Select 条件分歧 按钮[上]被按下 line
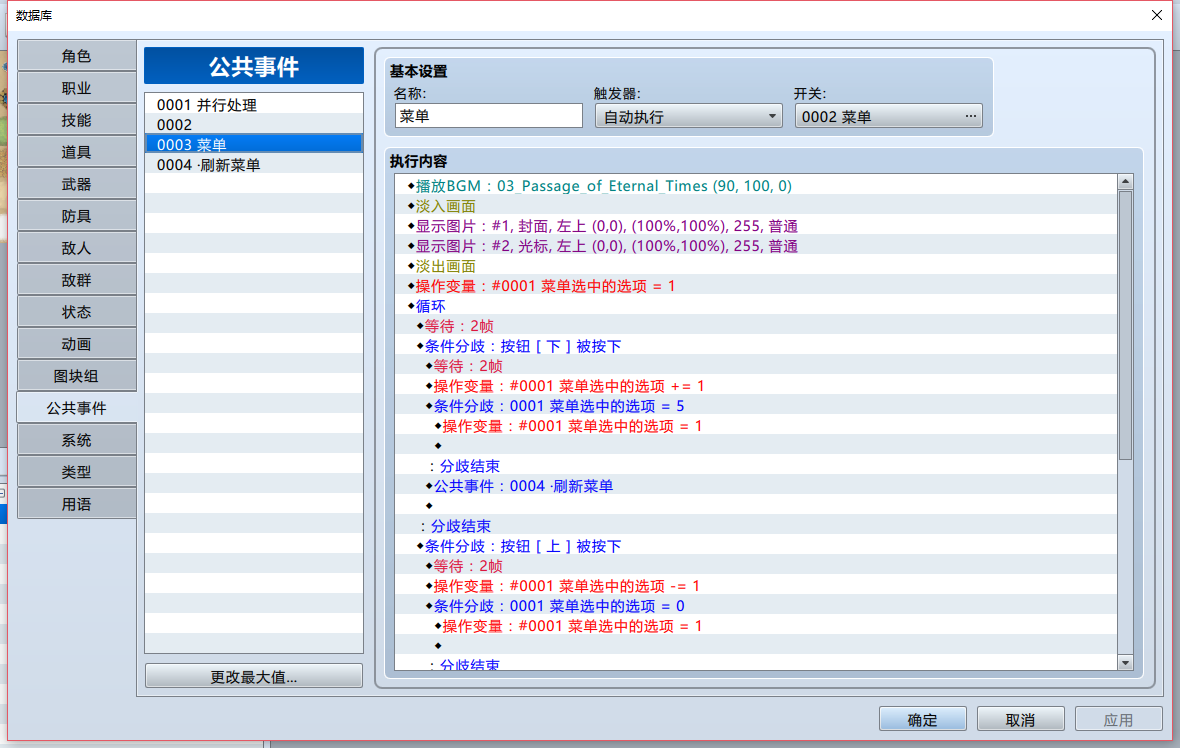 pyautogui.click(x=756, y=546)
